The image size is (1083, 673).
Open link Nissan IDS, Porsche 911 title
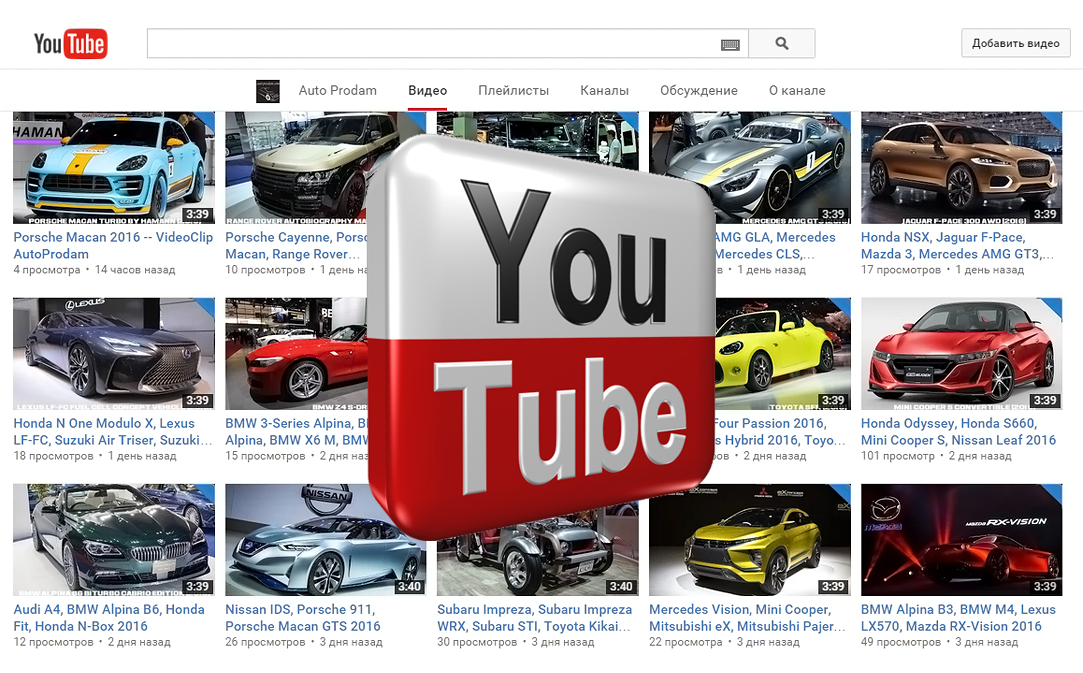(303, 617)
